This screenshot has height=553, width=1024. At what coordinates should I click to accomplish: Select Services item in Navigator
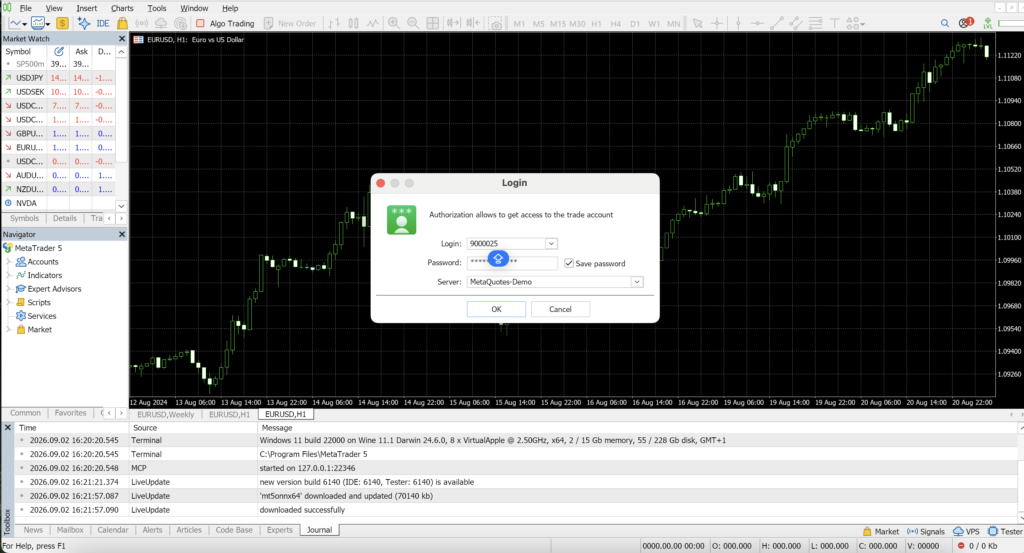coord(42,316)
